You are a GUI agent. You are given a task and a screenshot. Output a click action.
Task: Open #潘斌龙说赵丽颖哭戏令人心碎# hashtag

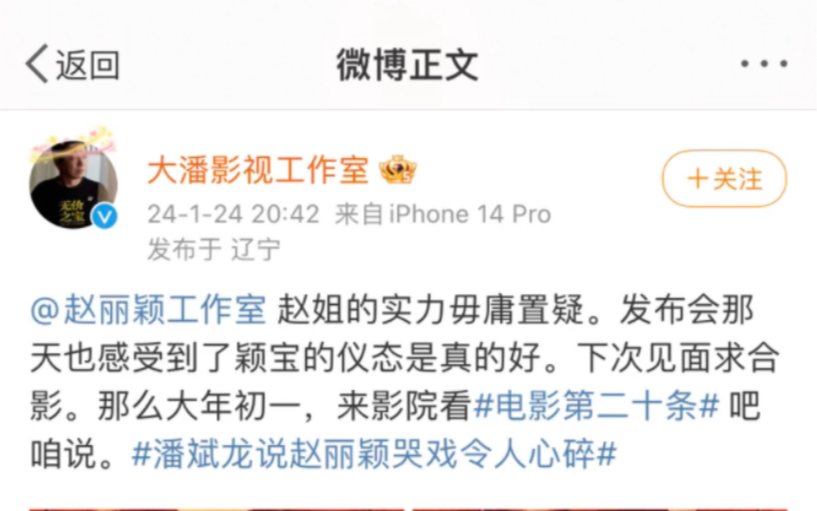(374, 454)
